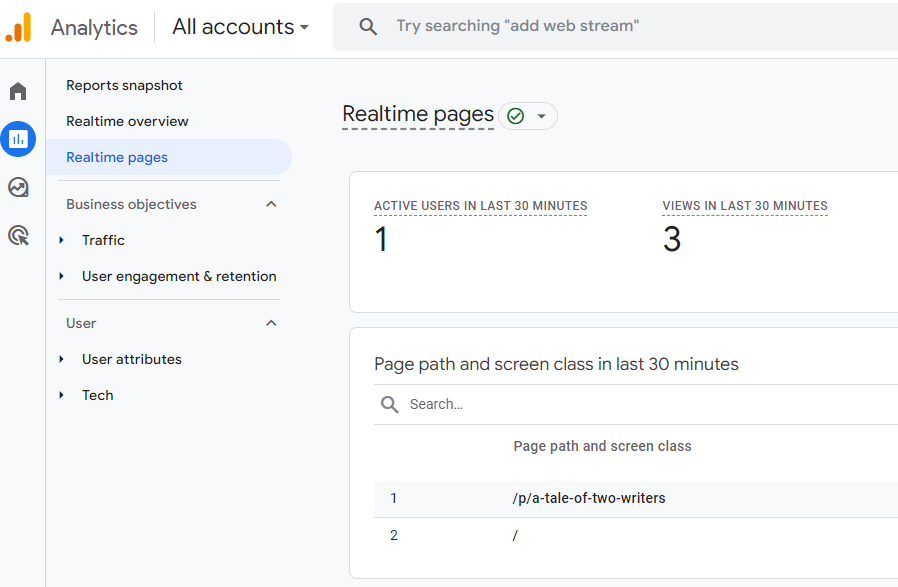898x587 pixels.
Task: Select Reports snapshot in the navigation
Action: [124, 85]
